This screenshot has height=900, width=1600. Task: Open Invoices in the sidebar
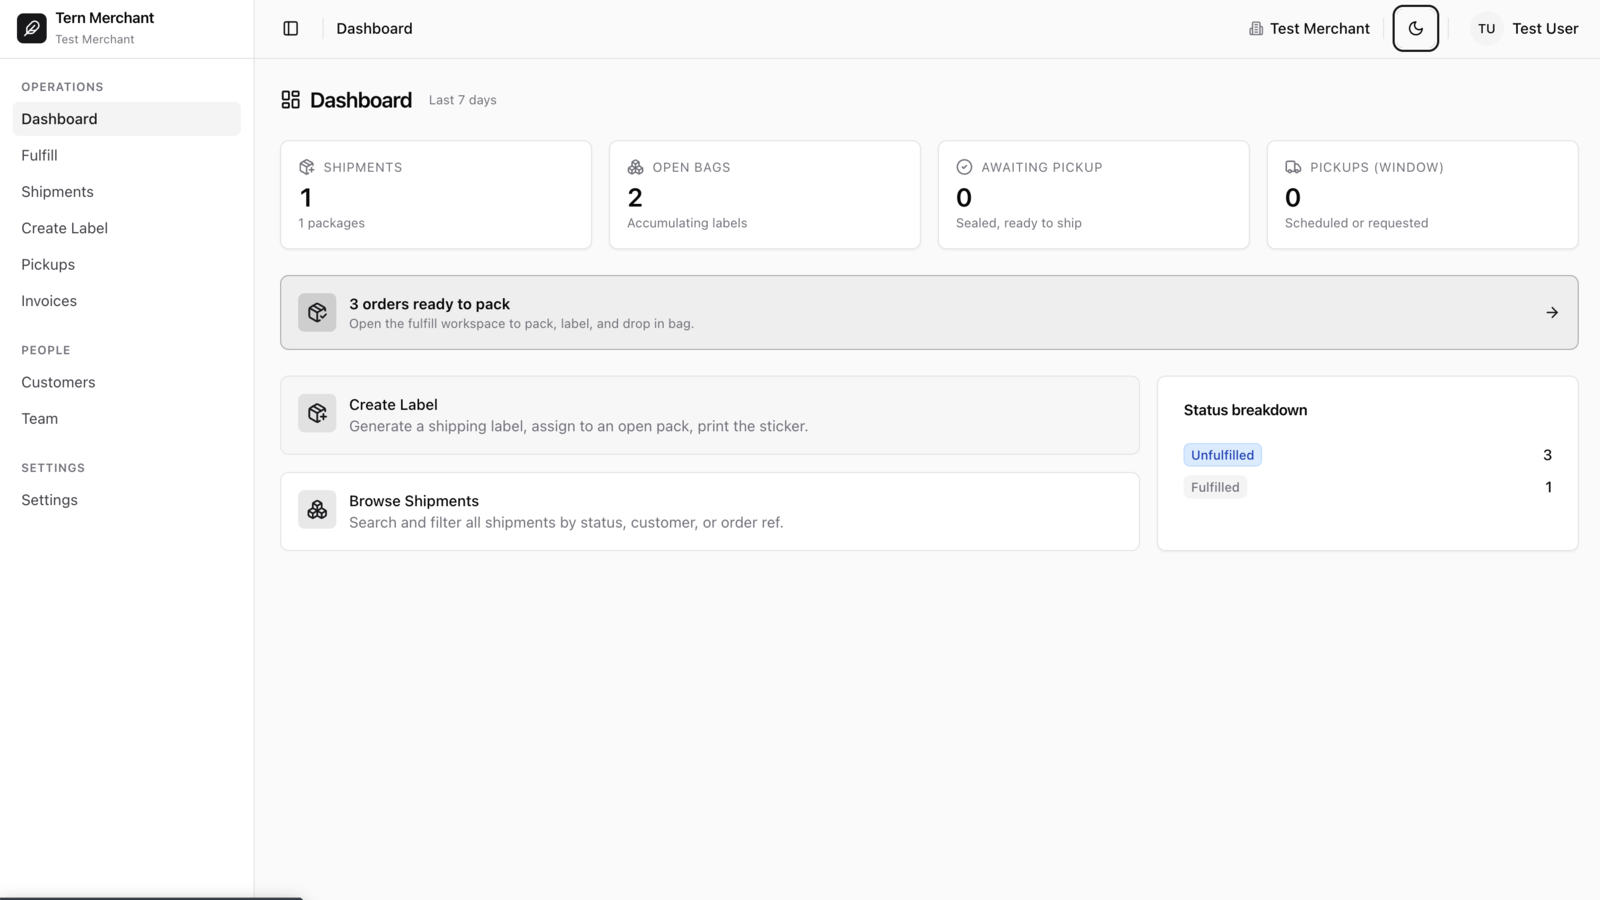pos(127,301)
